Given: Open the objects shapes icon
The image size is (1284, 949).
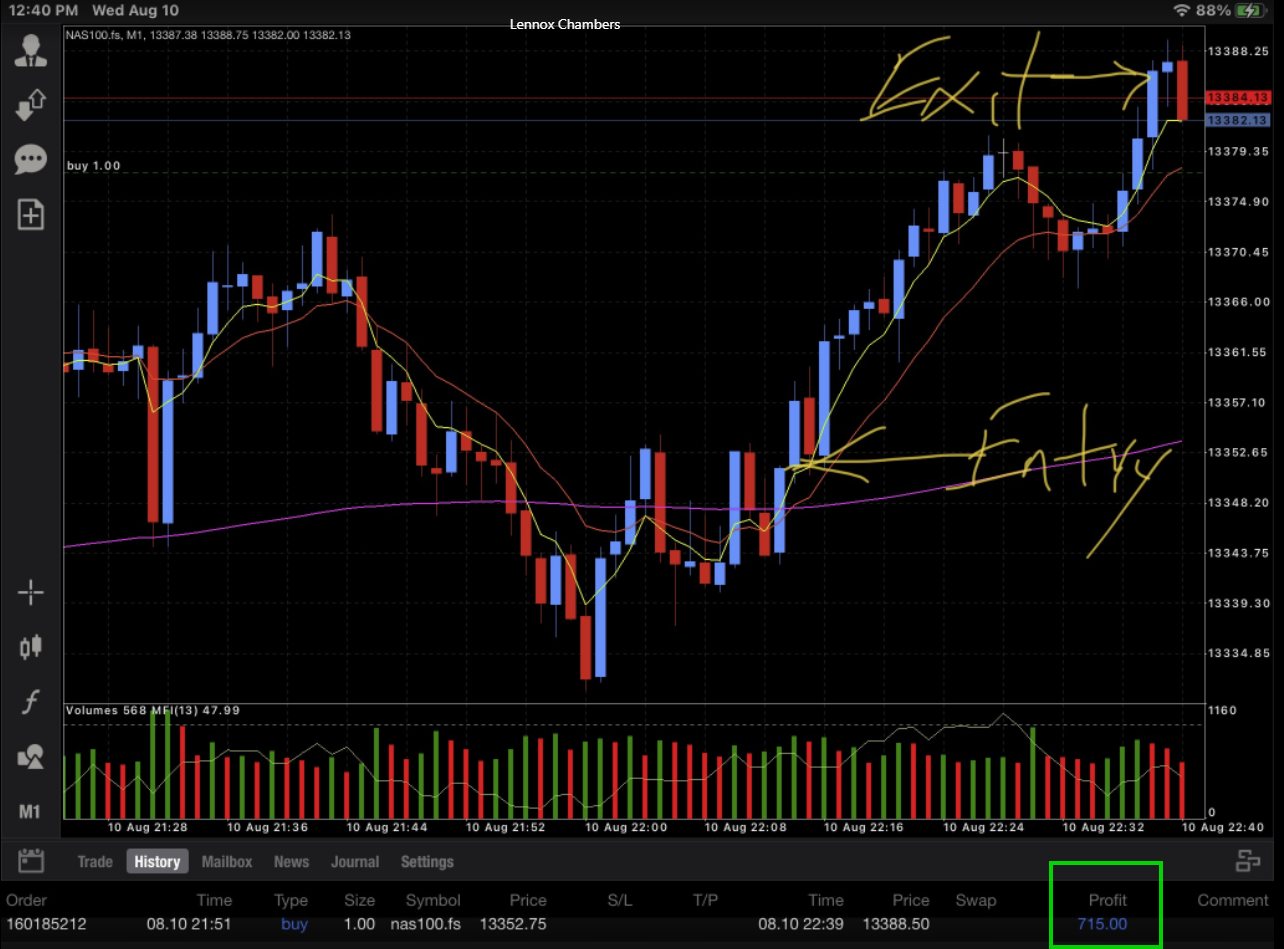Looking at the screenshot, I should tap(31, 756).
